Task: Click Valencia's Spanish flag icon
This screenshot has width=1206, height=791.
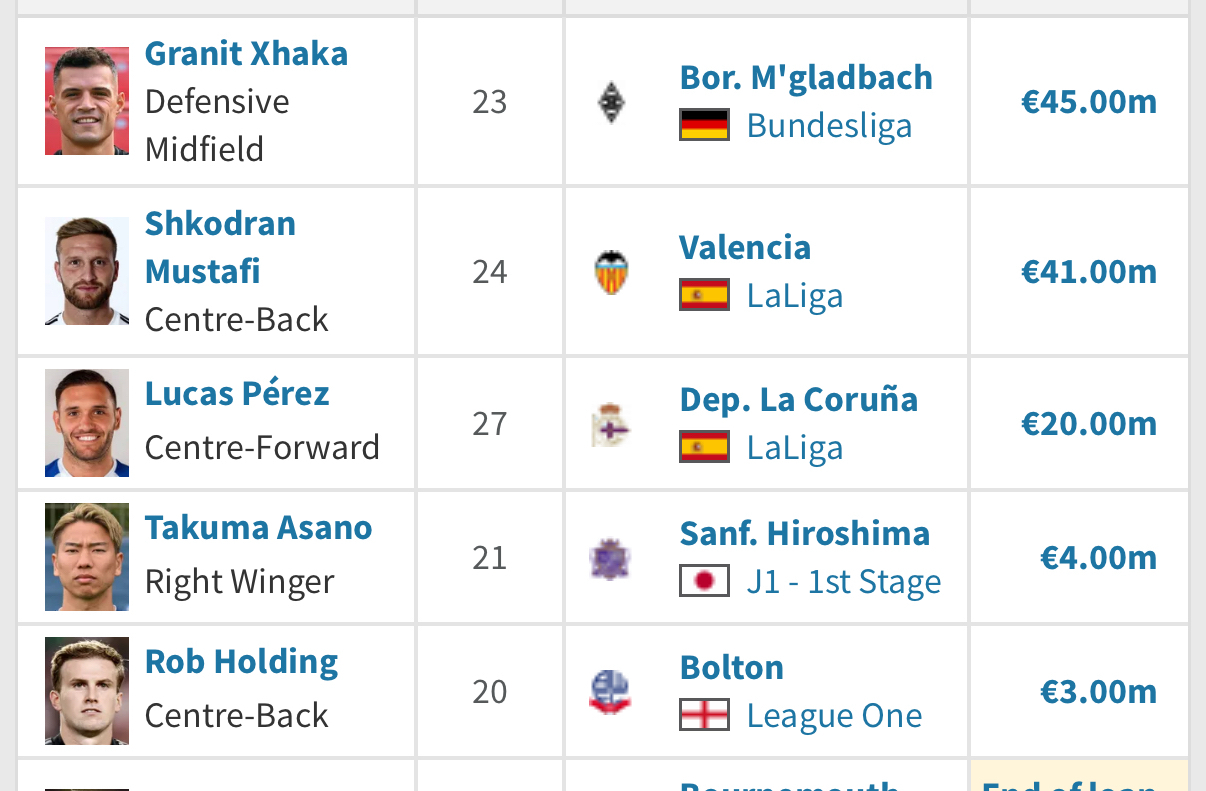Action: click(704, 296)
